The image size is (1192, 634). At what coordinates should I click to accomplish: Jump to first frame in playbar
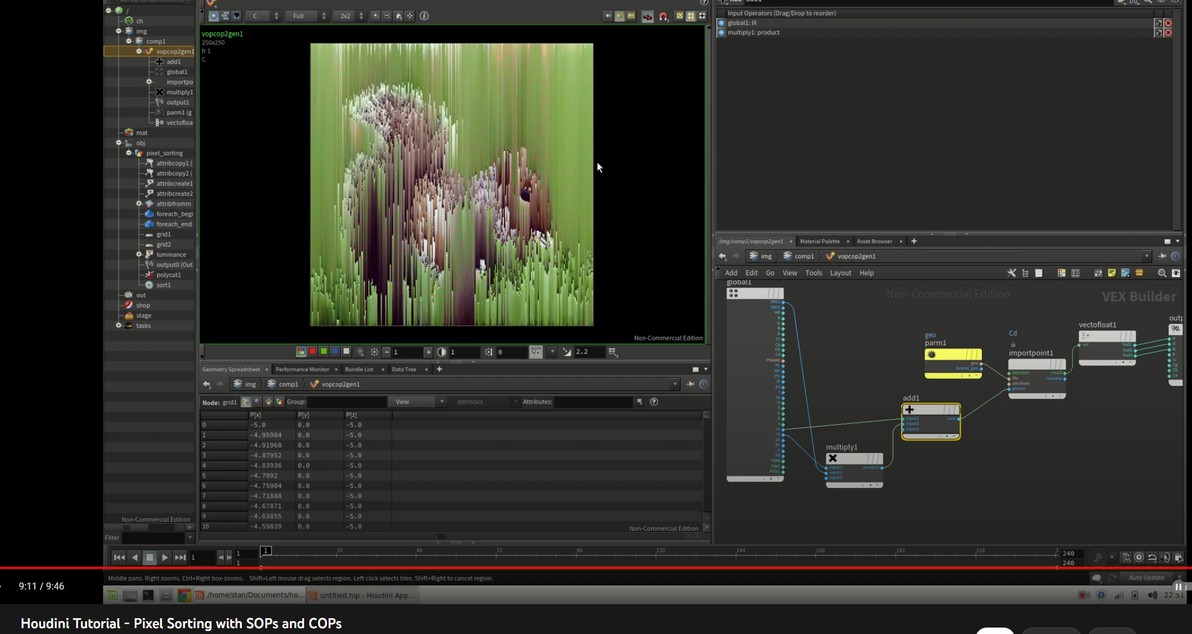tap(119, 557)
